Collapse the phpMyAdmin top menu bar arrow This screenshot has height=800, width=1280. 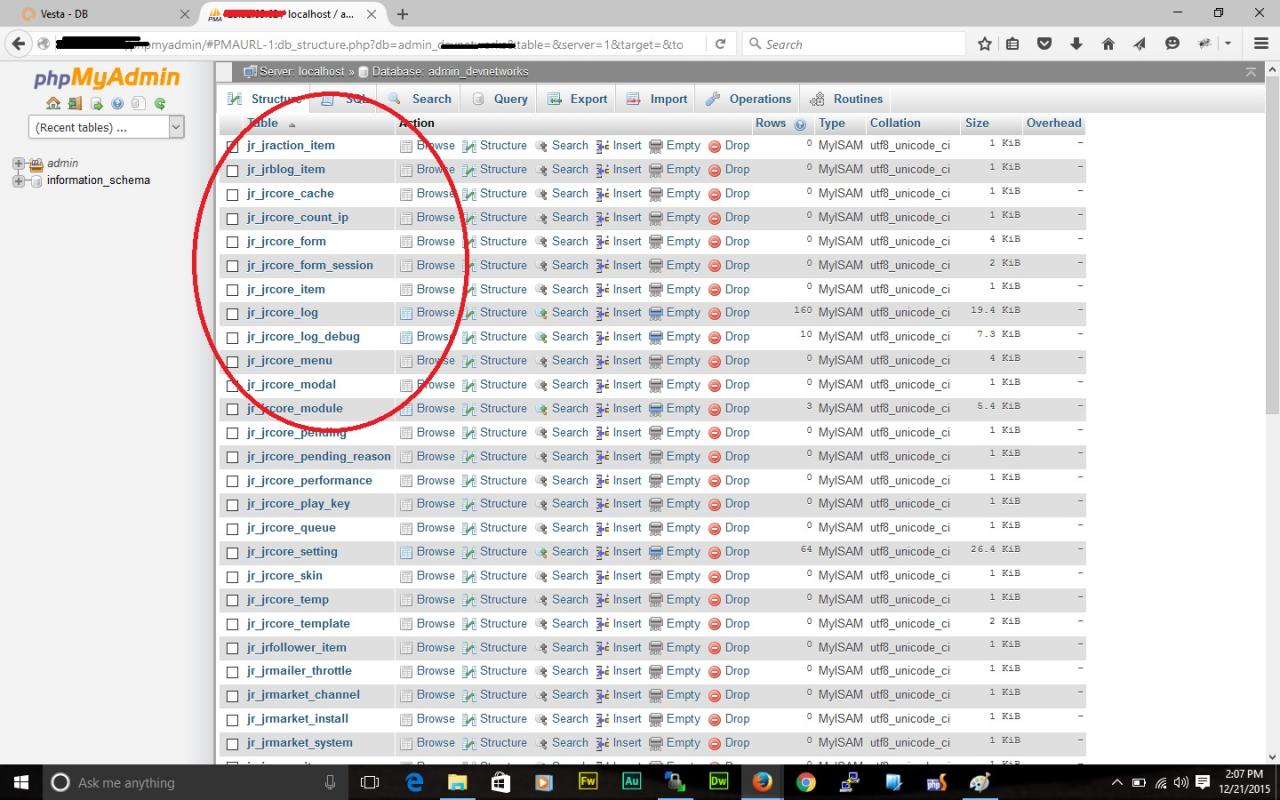point(1250,72)
